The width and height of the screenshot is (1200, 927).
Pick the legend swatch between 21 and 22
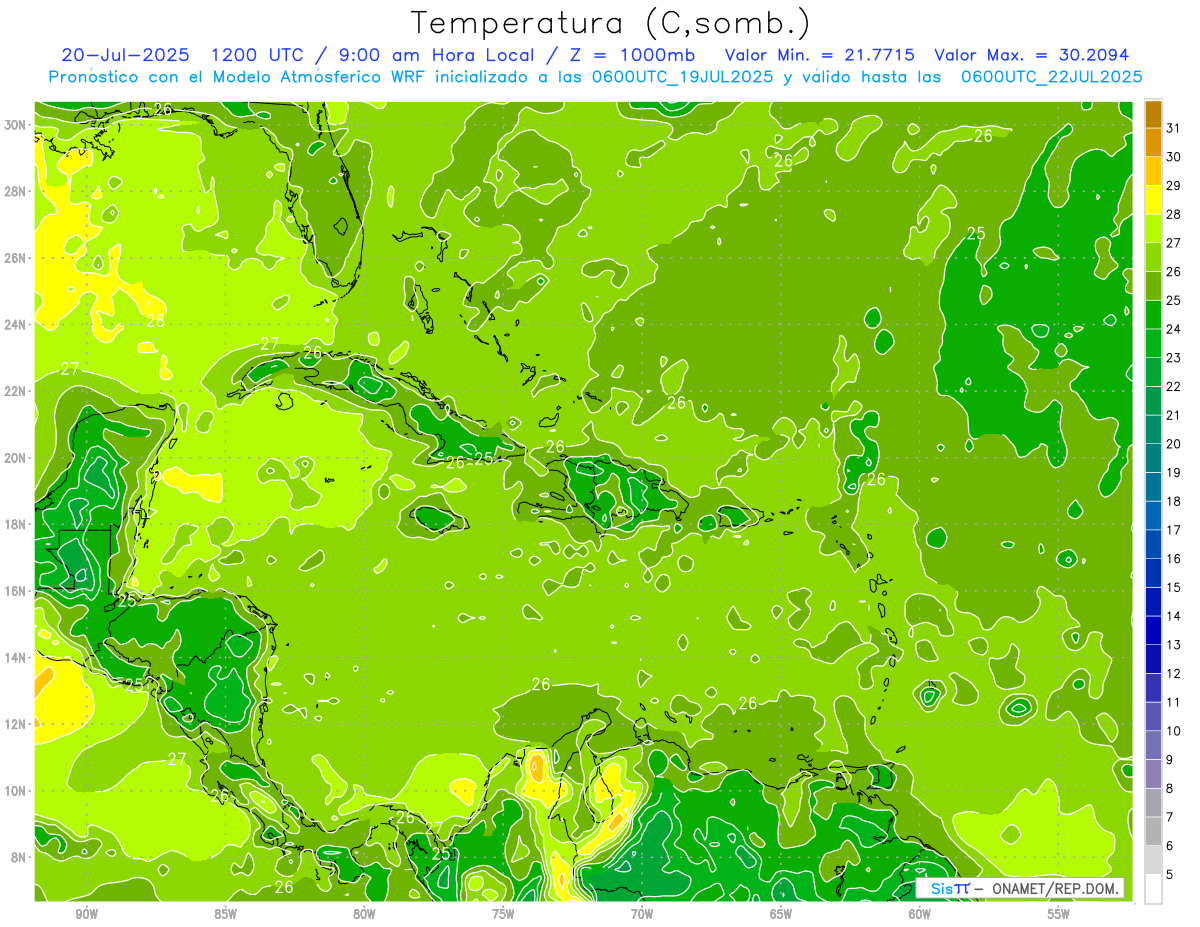tap(1153, 400)
